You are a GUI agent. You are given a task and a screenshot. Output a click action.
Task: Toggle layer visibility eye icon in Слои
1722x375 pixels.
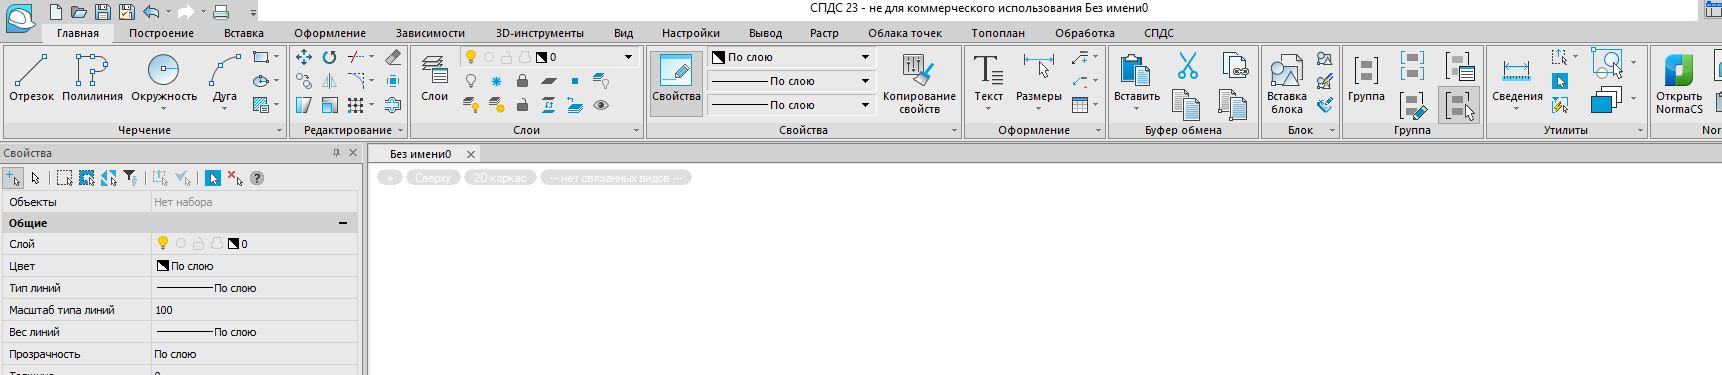click(601, 105)
